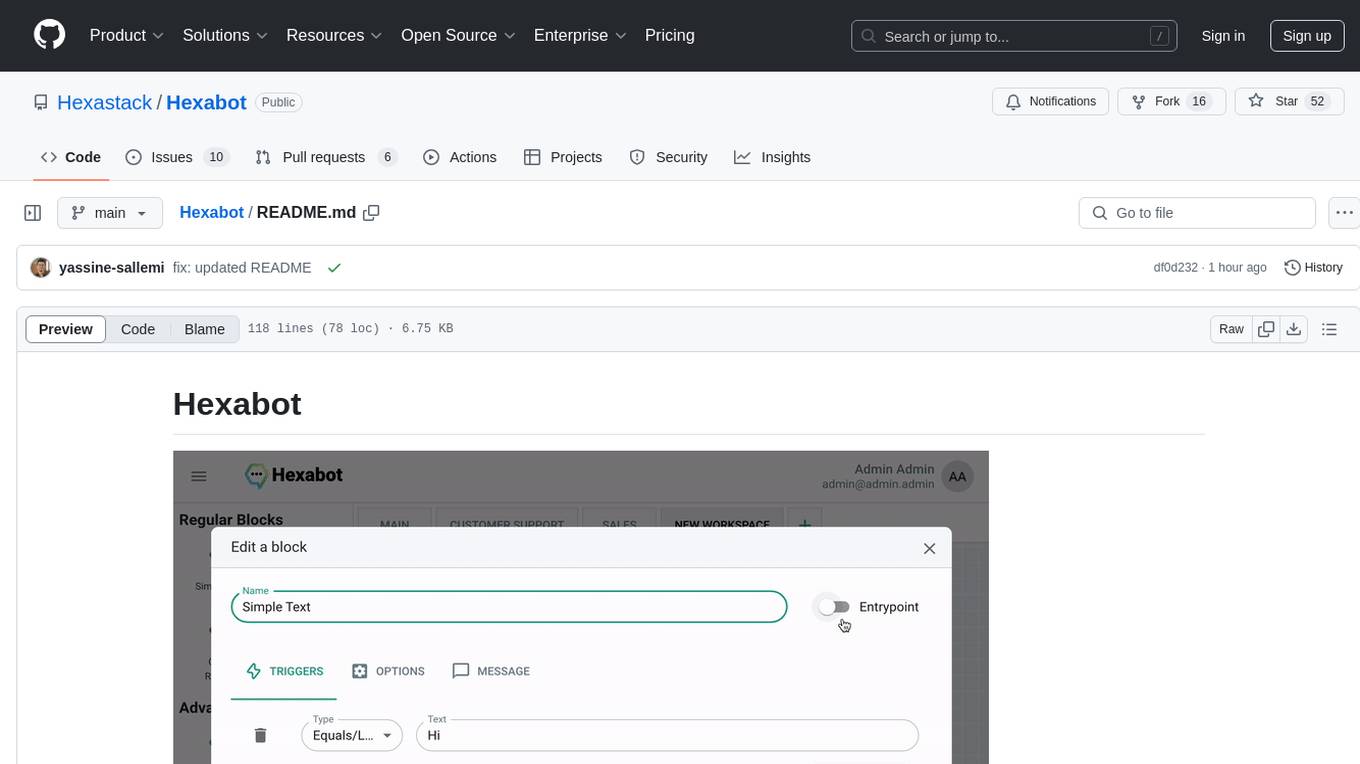Focus the Go to file field

1197,213
